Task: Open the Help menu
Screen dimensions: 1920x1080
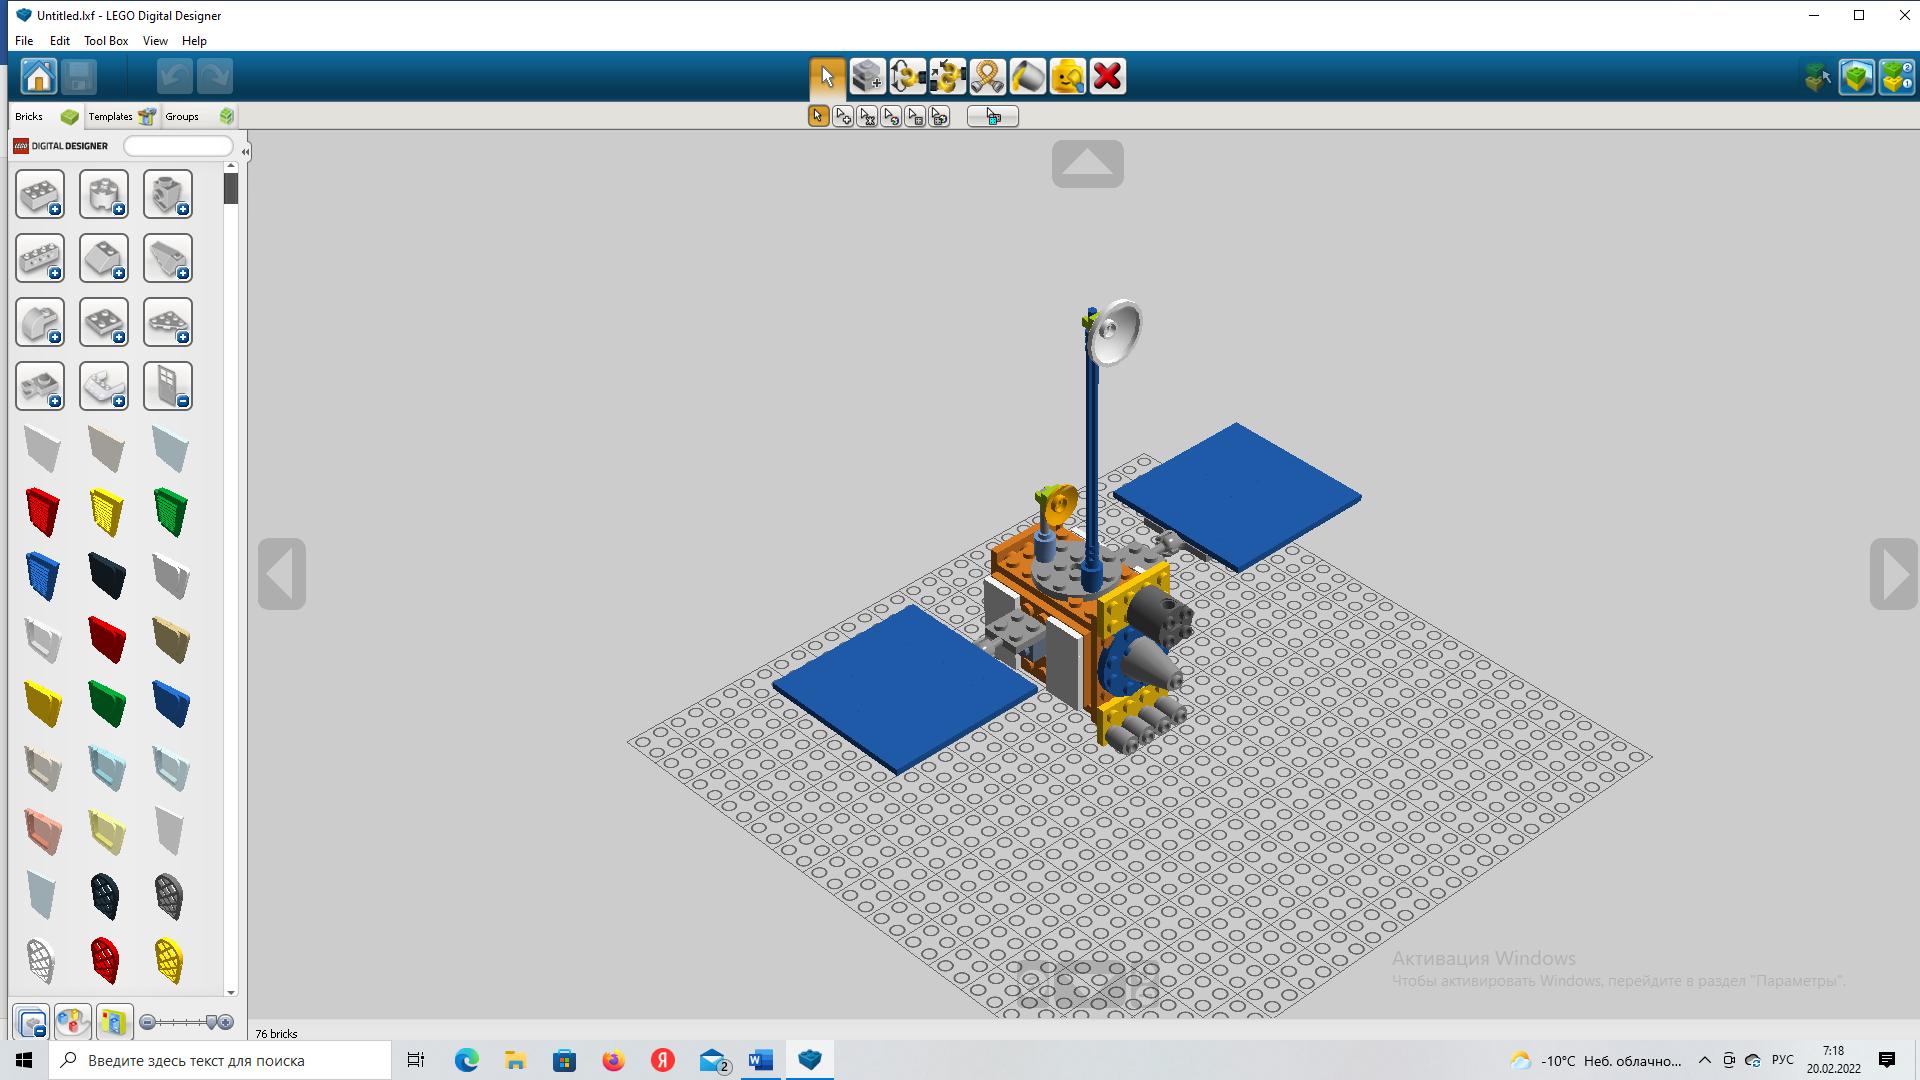Action: point(194,41)
